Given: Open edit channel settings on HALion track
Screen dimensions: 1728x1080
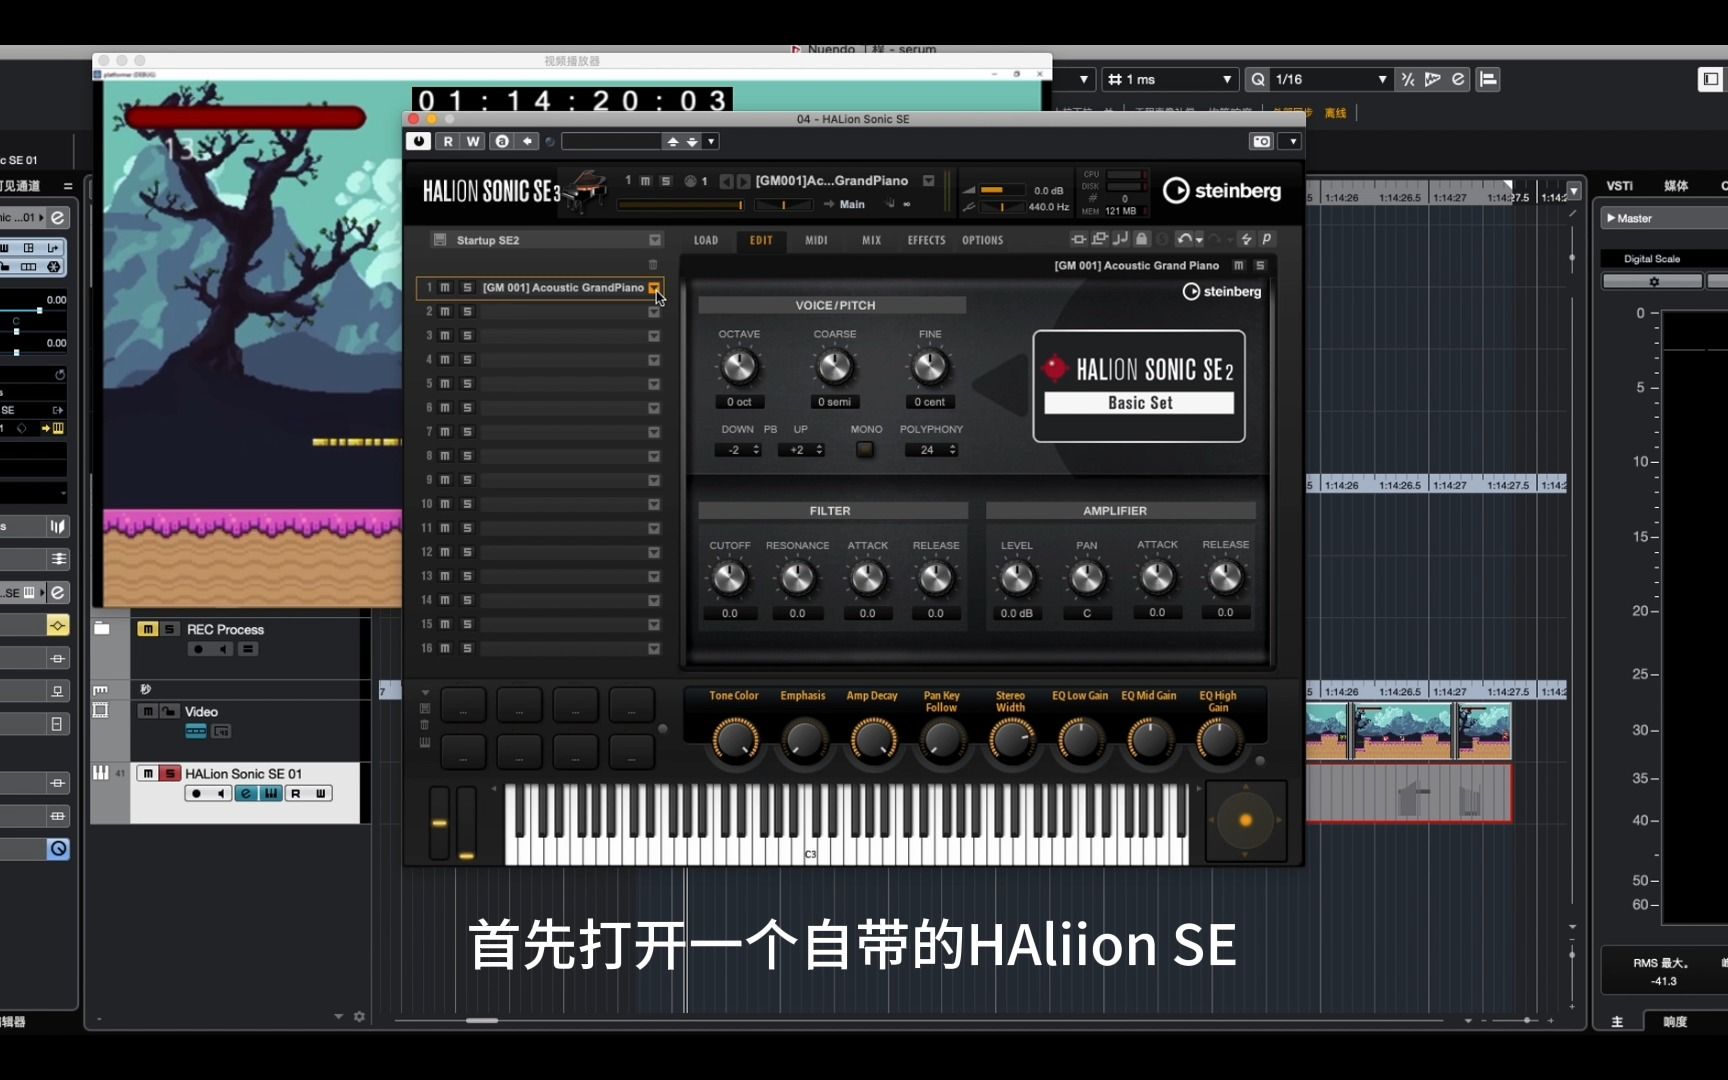Looking at the screenshot, I should pos(246,793).
